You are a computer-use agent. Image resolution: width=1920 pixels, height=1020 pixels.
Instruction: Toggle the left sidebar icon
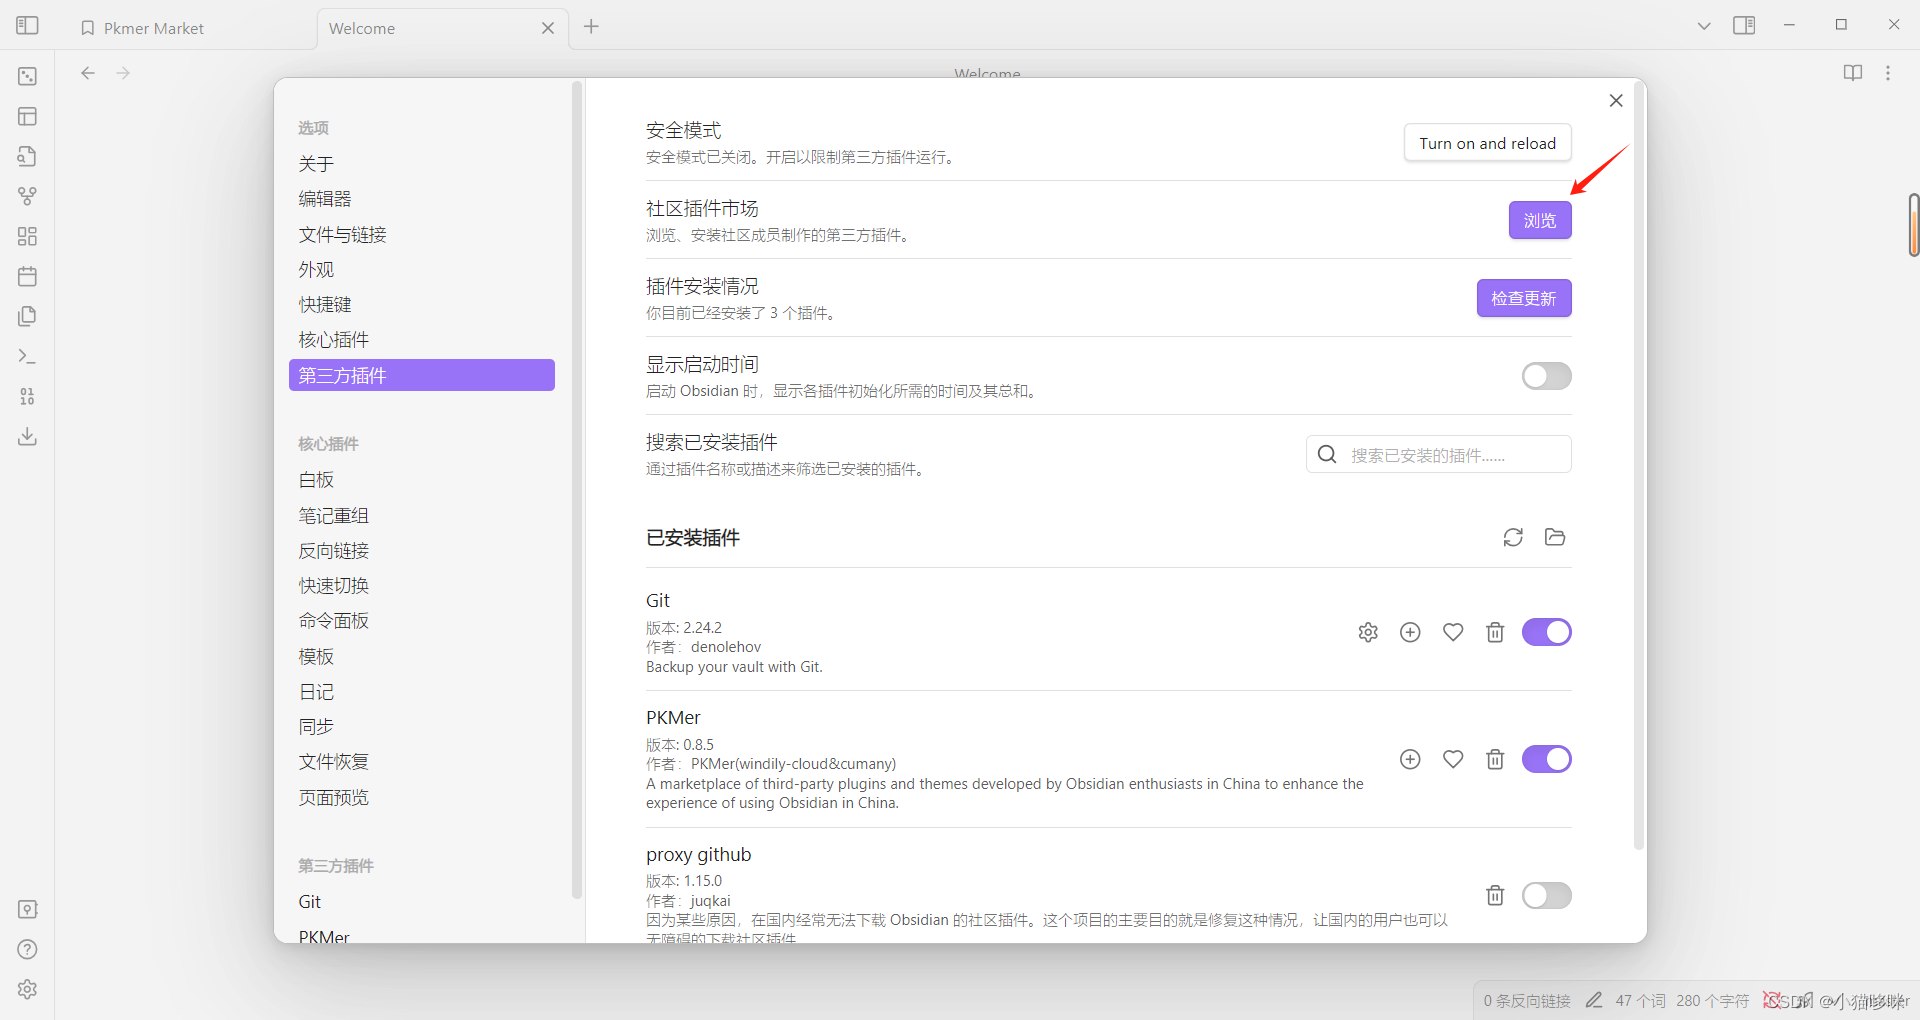[x=27, y=25]
